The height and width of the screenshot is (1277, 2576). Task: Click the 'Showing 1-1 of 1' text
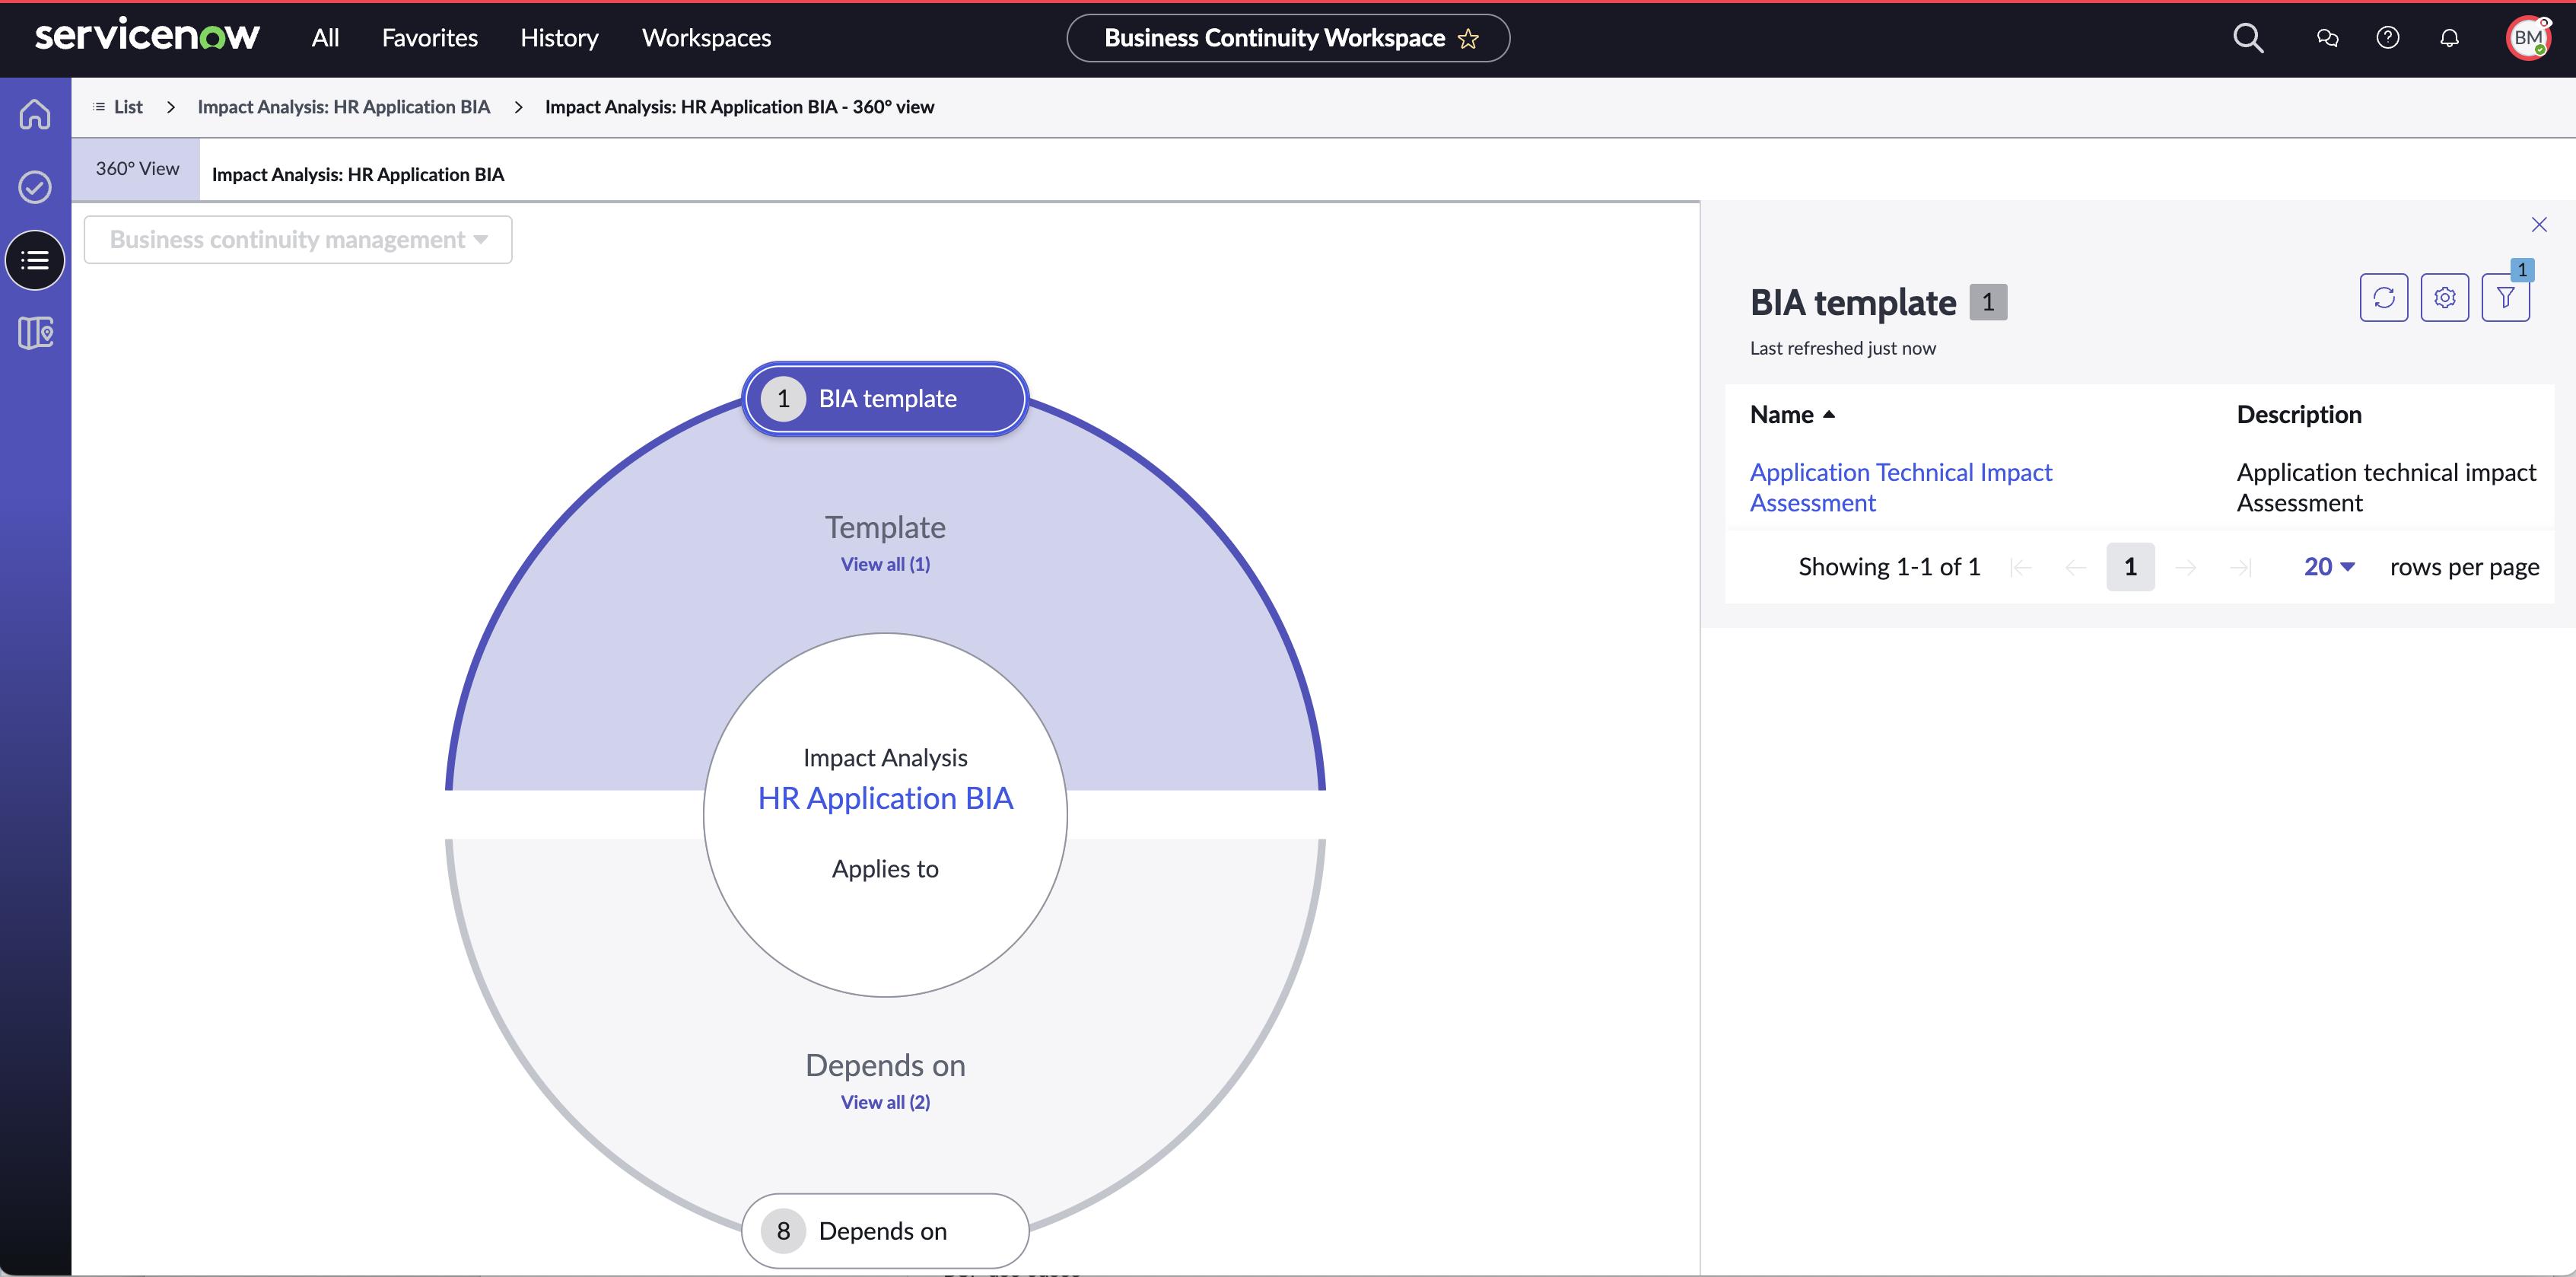1889,567
